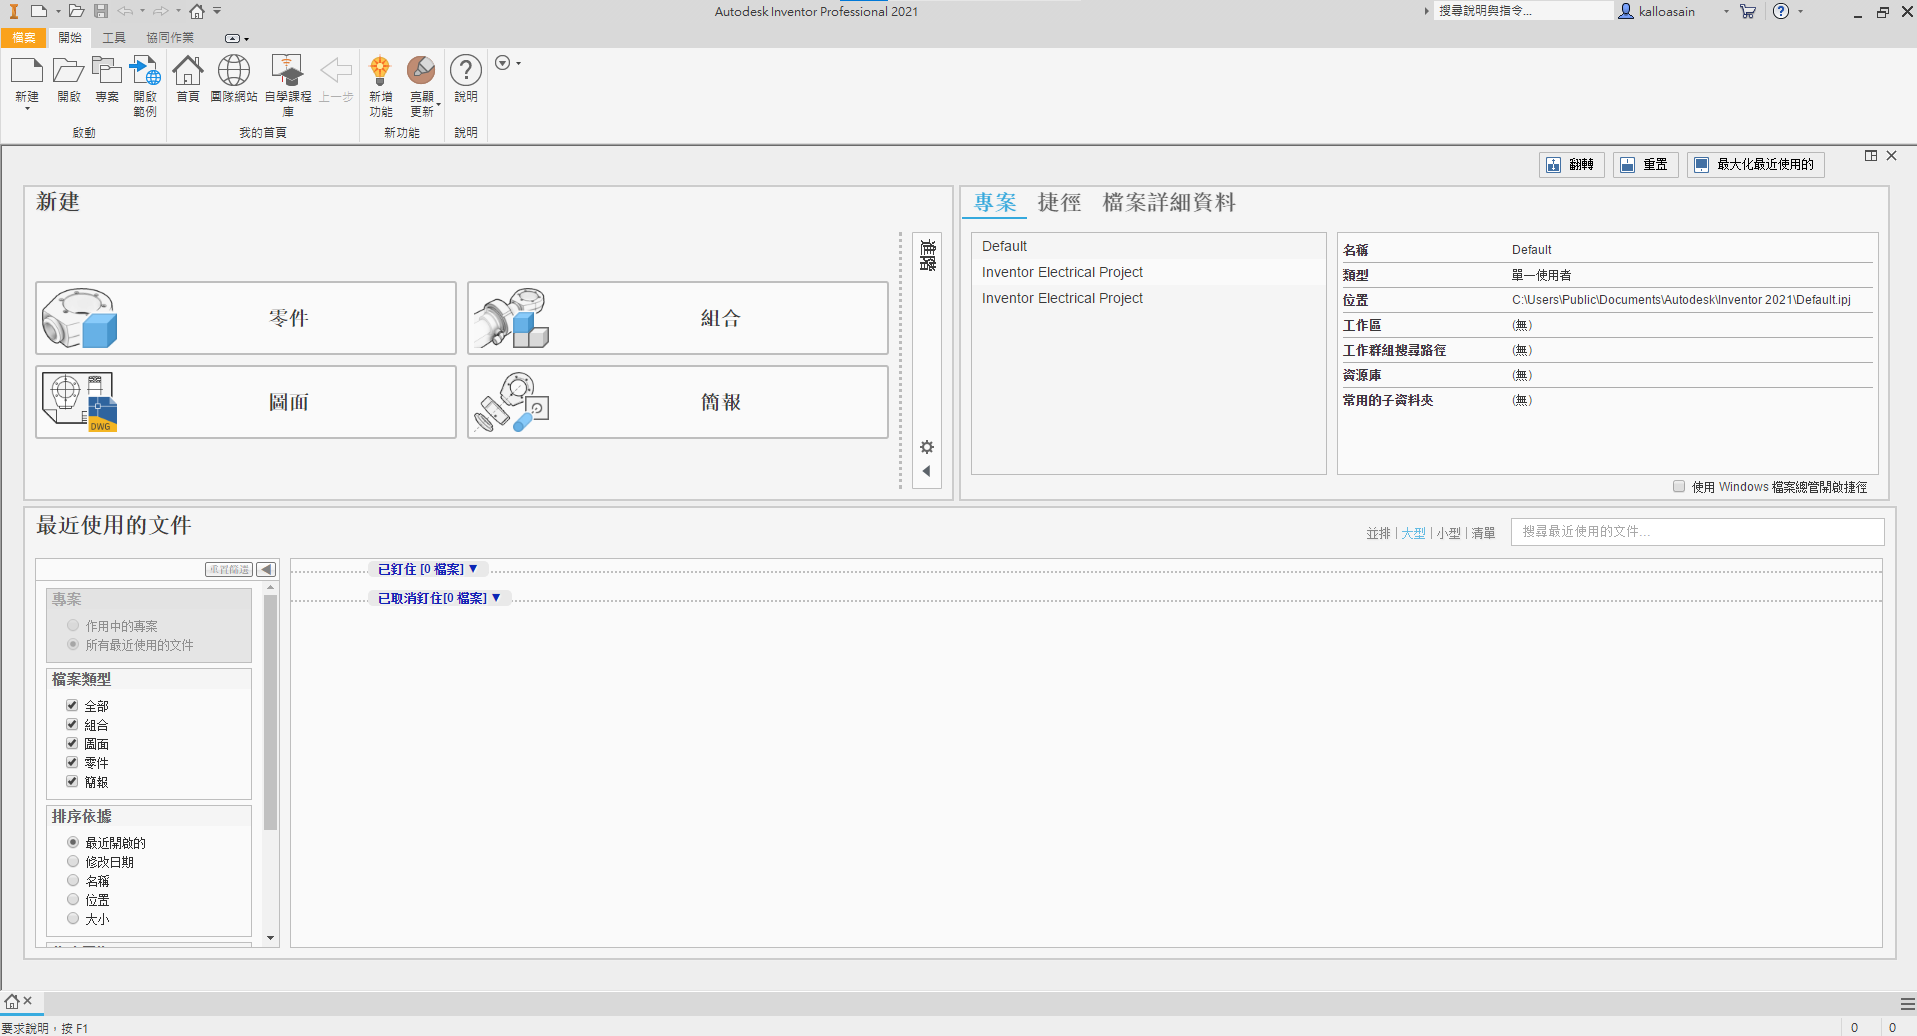Select 名稱 sort radio button

(73, 881)
